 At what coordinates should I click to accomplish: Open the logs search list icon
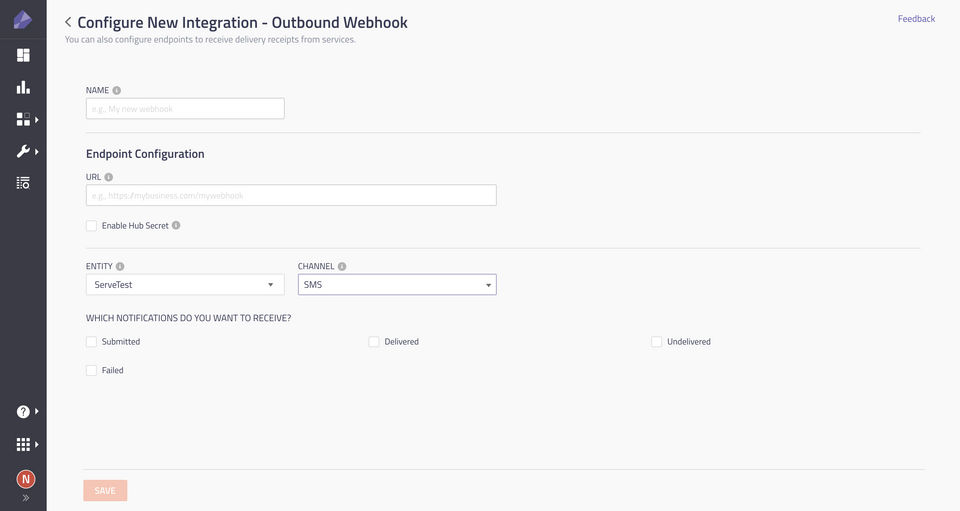click(x=23, y=183)
